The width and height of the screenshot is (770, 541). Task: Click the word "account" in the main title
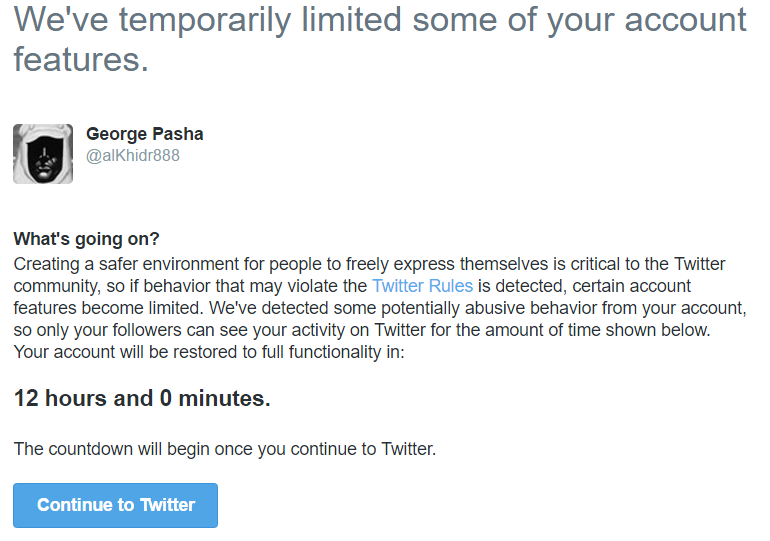point(685,21)
